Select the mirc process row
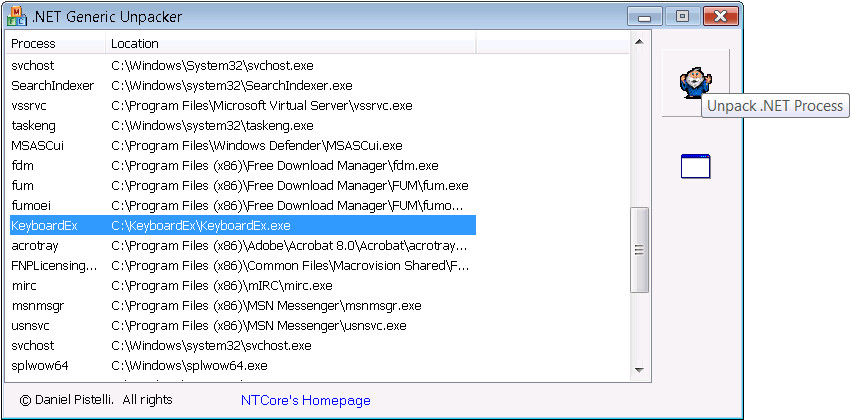 click(x=243, y=285)
